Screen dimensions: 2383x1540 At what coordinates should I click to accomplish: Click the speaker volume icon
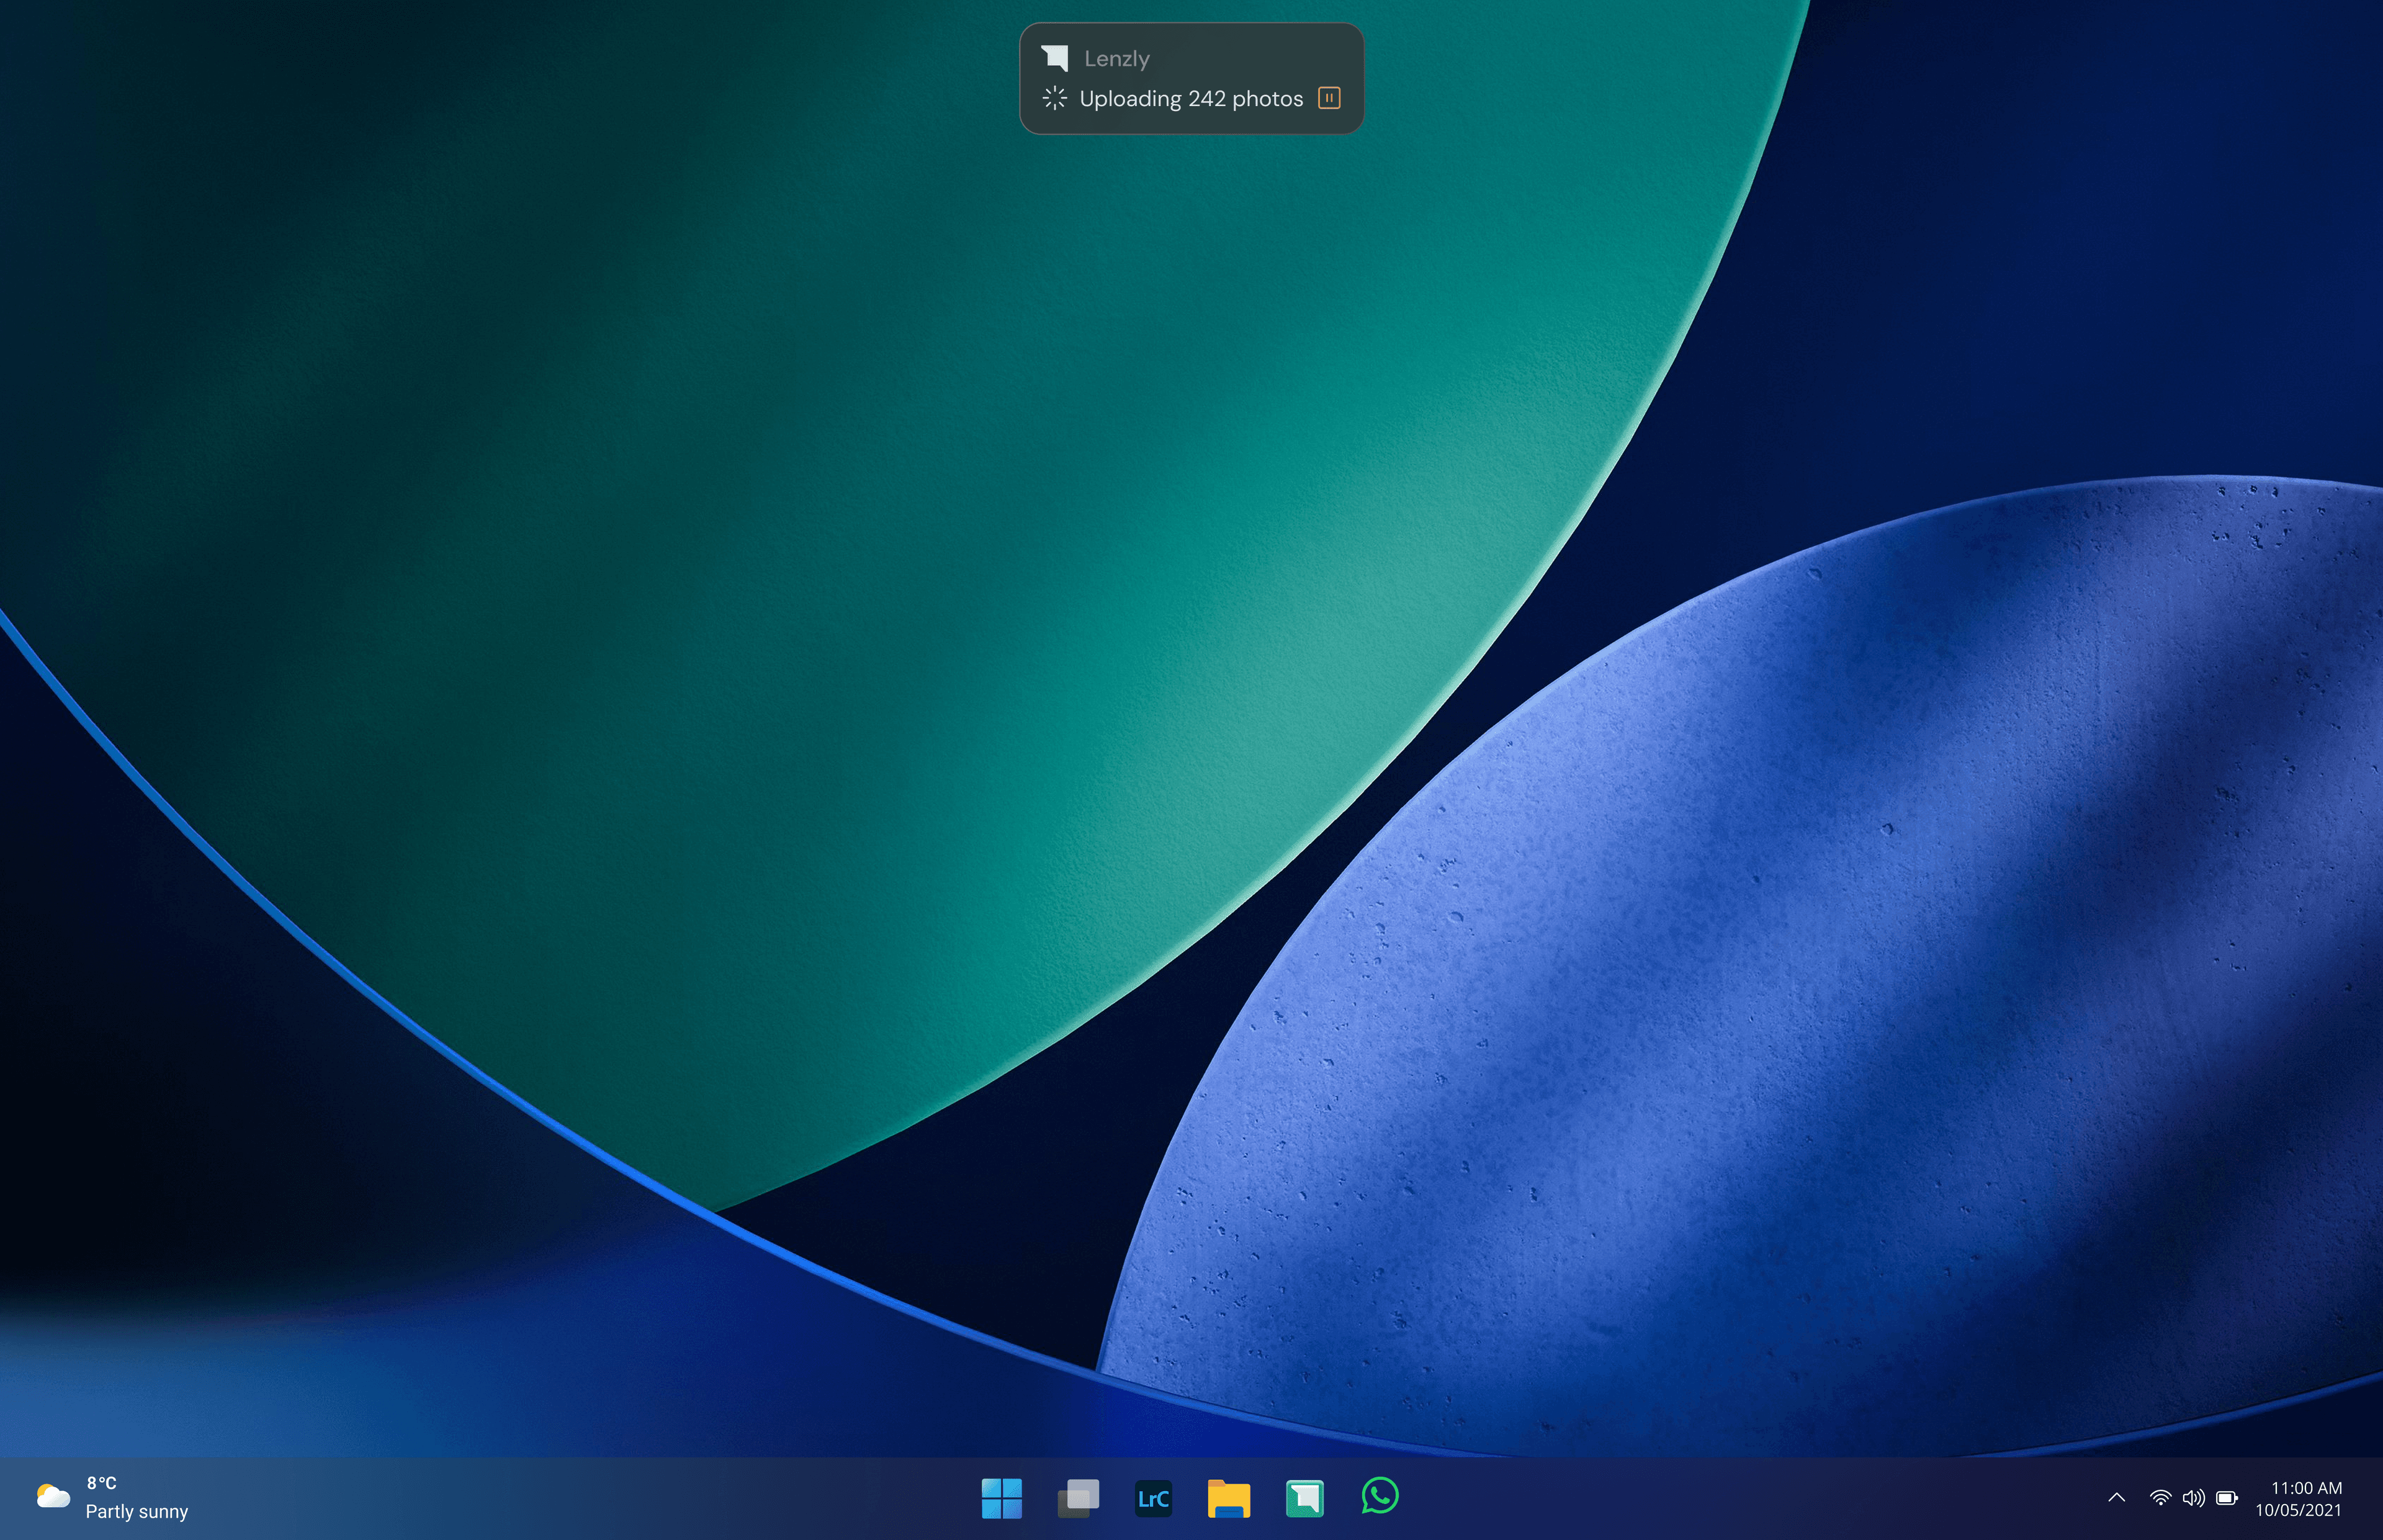2193,1498
